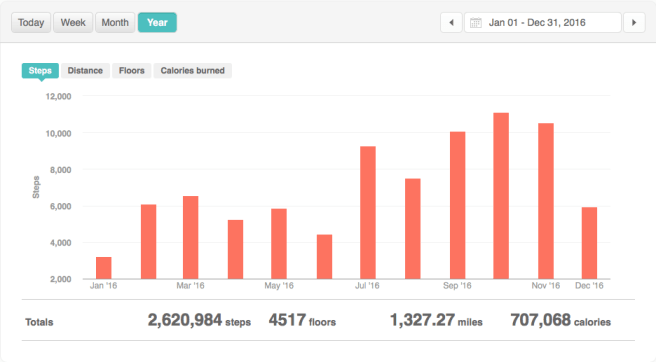Switch to Week view
This screenshot has height=362, width=656.
pos(73,23)
